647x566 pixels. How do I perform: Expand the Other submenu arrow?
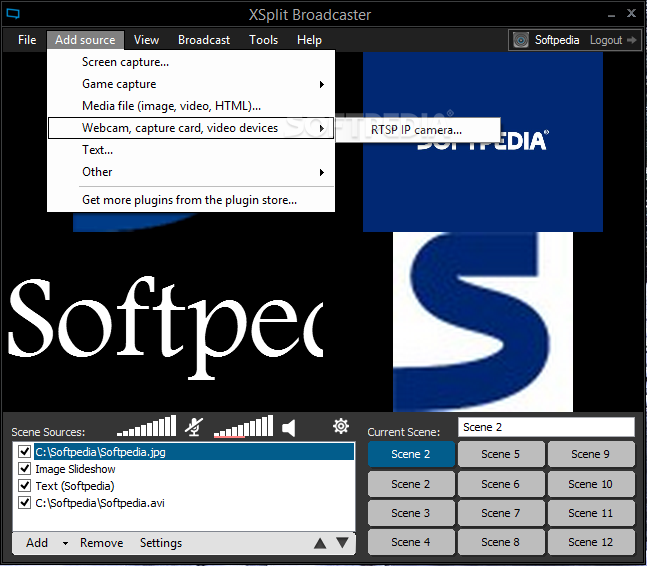coord(321,172)
